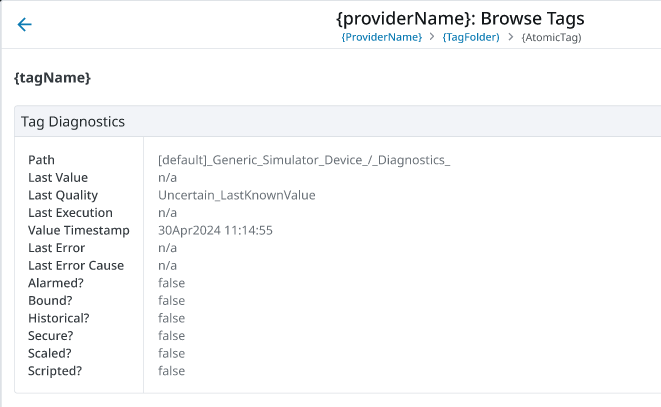Click the false value beside Alarmed?
The image size is (661, 407).
(172, 283)
